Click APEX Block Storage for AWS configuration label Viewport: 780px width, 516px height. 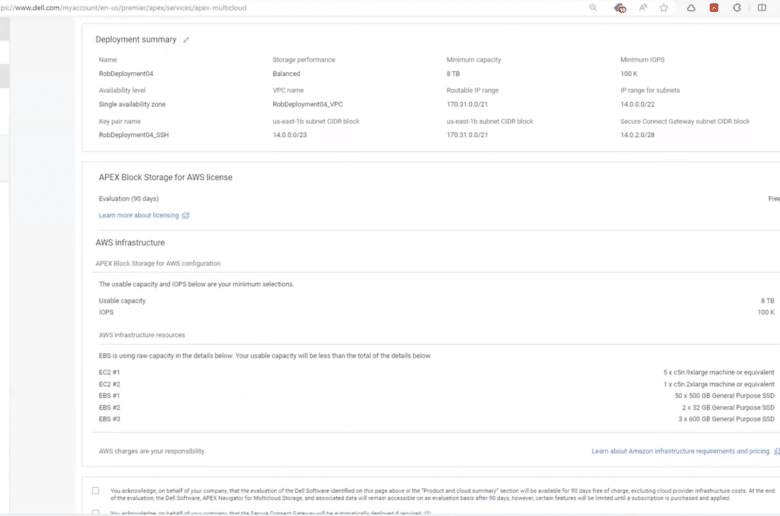pyautogui.click(x=158, y=264)
